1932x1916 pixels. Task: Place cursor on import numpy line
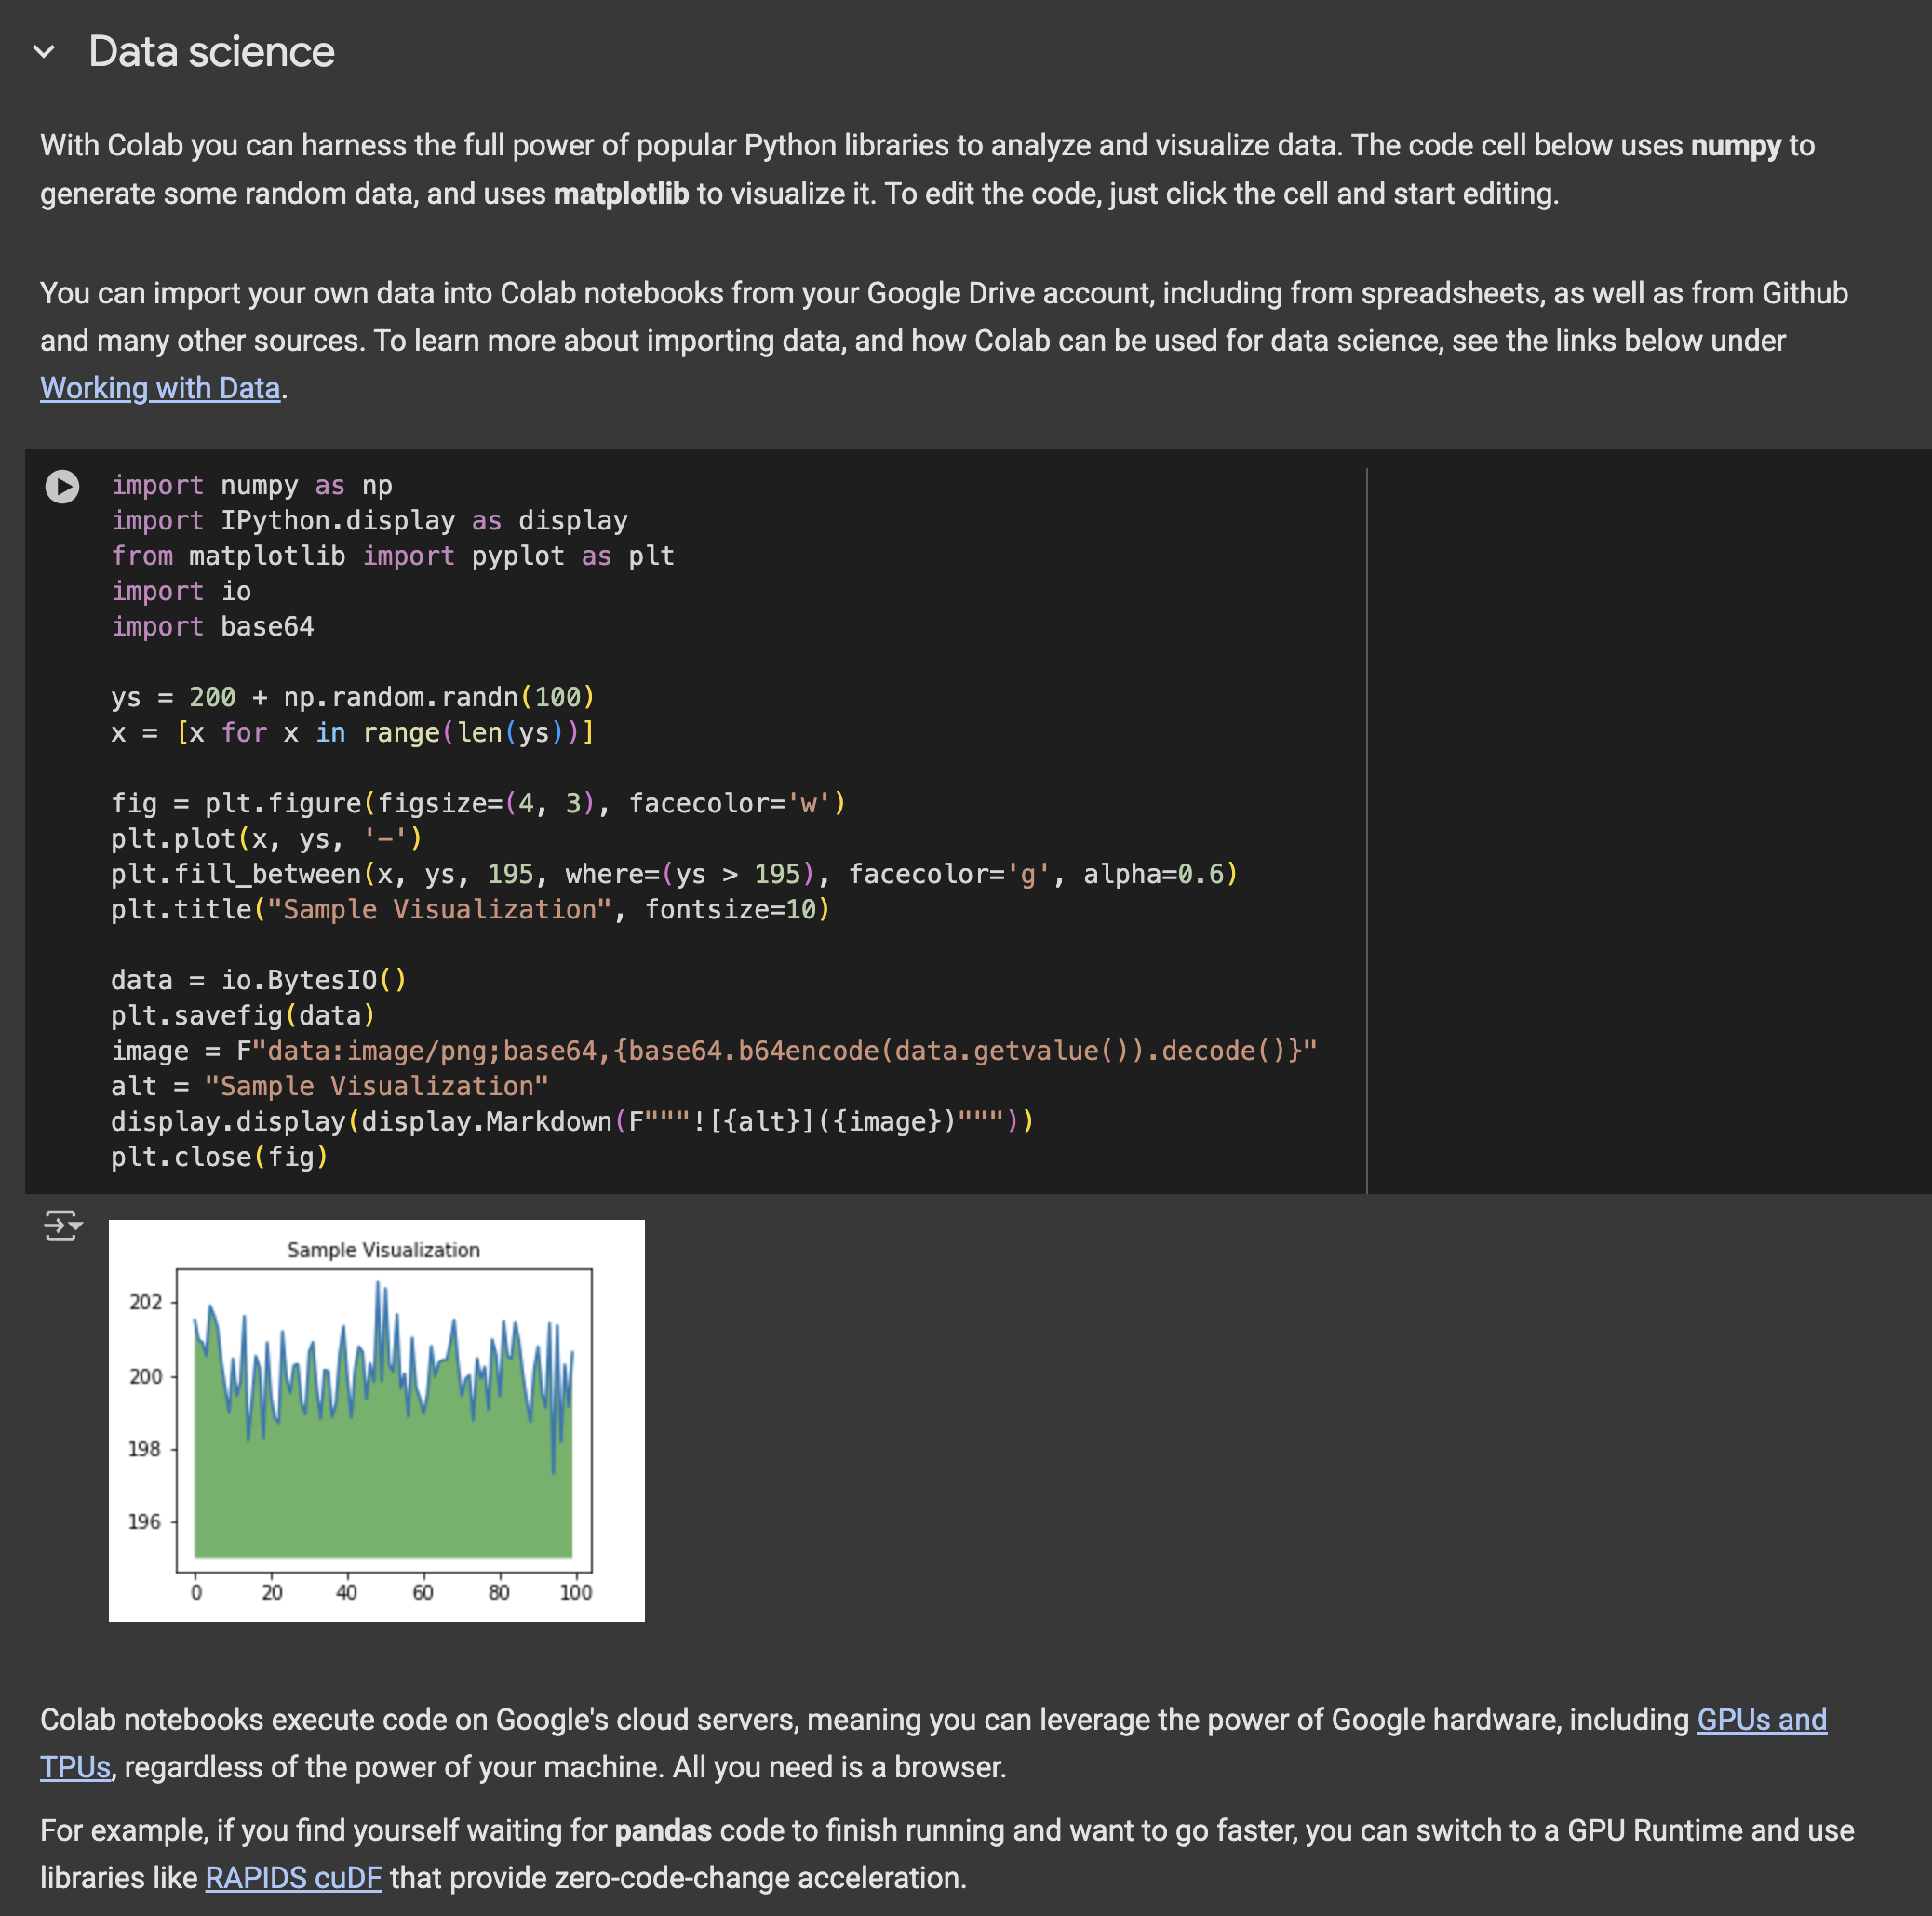(x=251, y=486)
